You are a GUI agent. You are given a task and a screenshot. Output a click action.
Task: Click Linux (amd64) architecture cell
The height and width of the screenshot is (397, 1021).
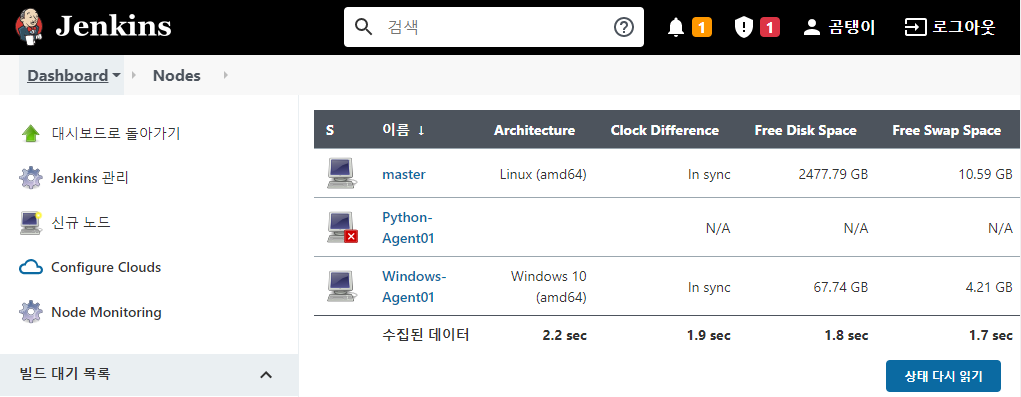[543, 174]
